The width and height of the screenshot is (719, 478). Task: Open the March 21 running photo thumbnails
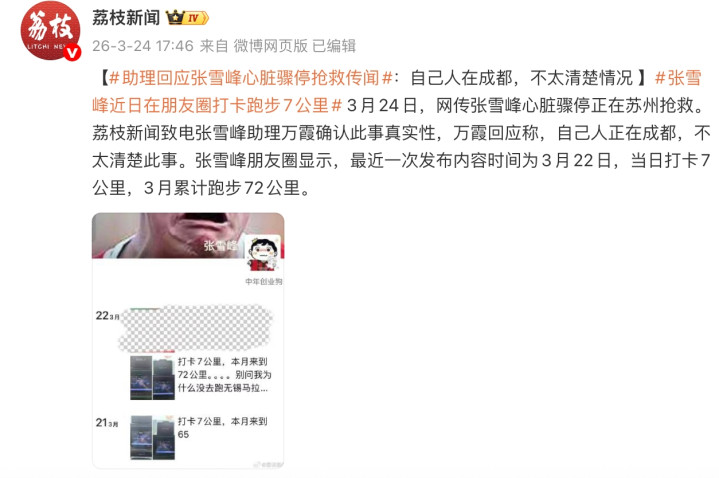coord(152,438)
